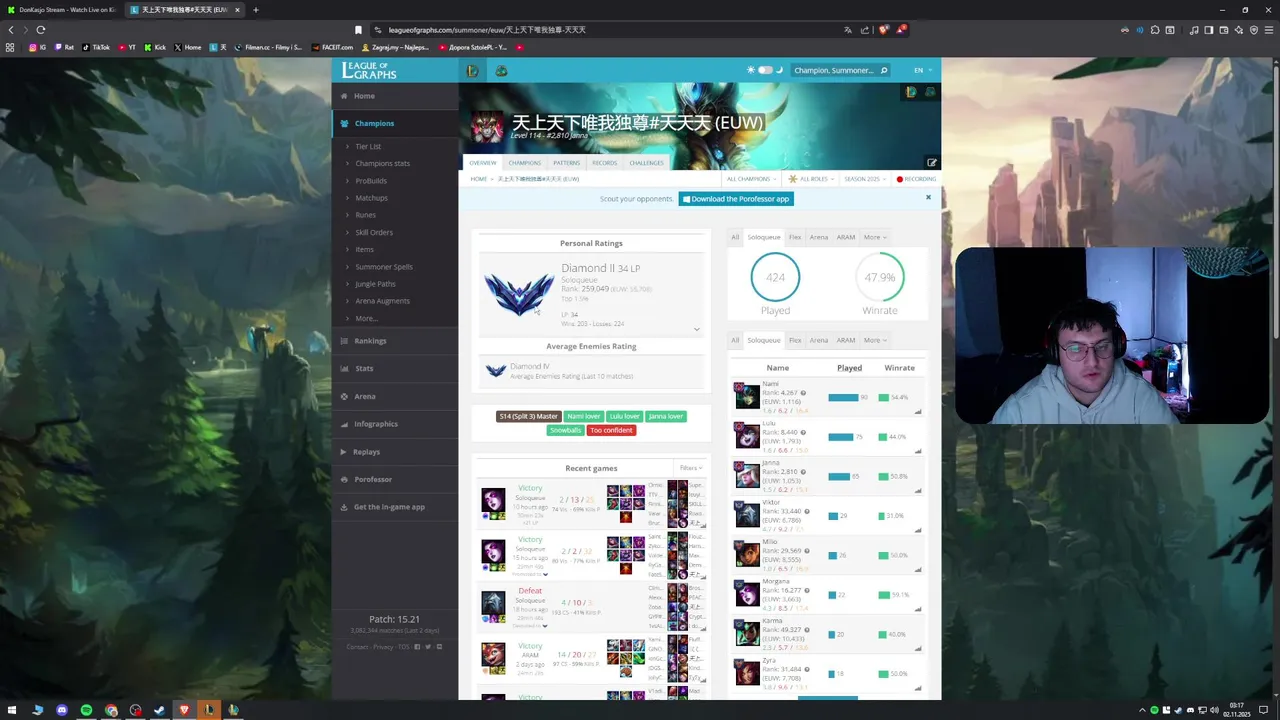Click the Lulu champion icon in table
The image size is (1280, 720).
pos(747,436)
